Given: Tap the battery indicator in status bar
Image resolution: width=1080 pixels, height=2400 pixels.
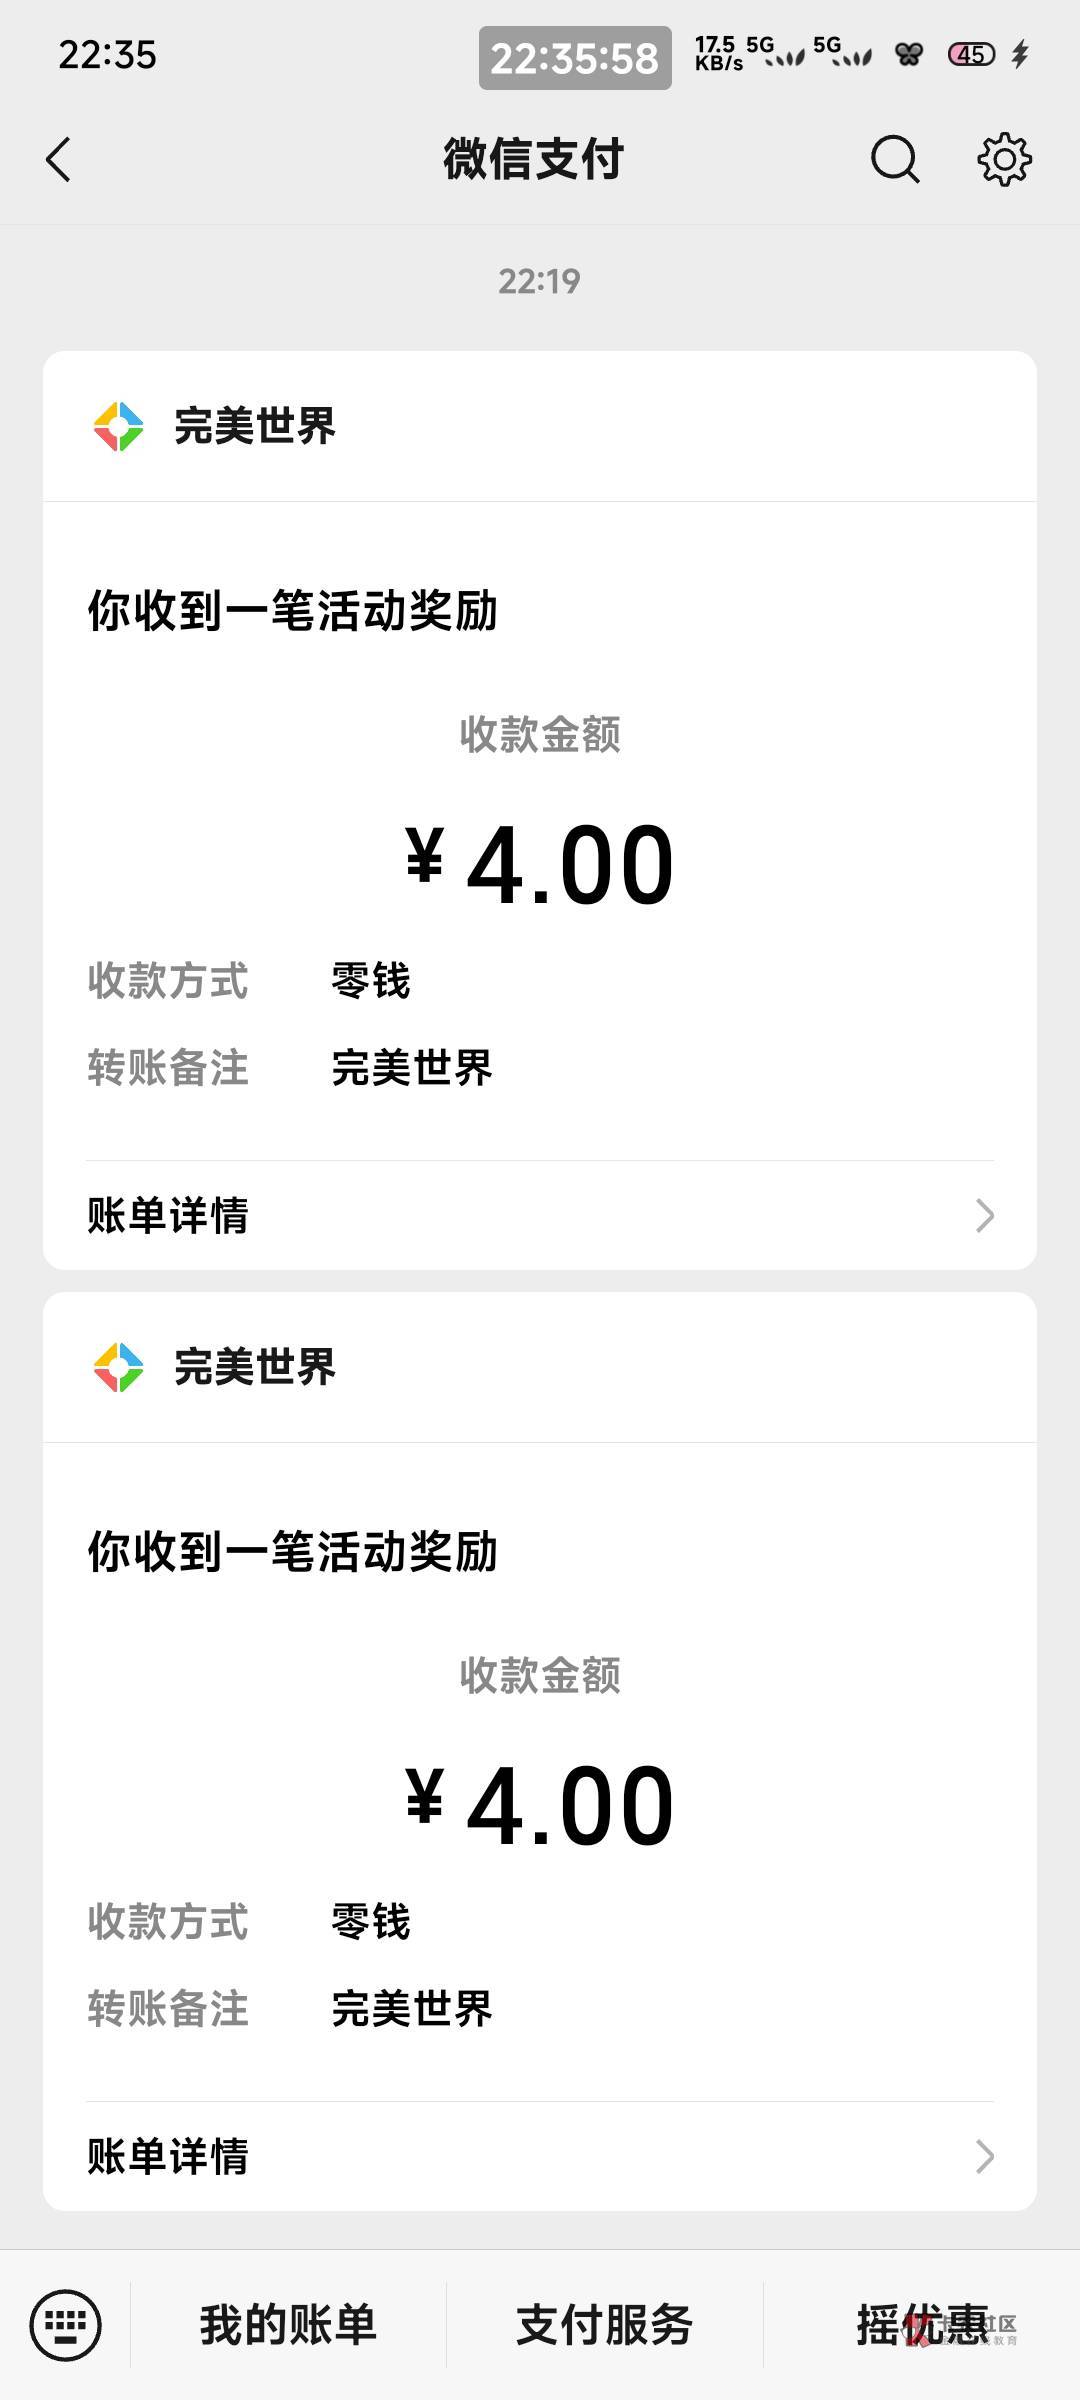Looking at the screenshot, I should (971, 54).
